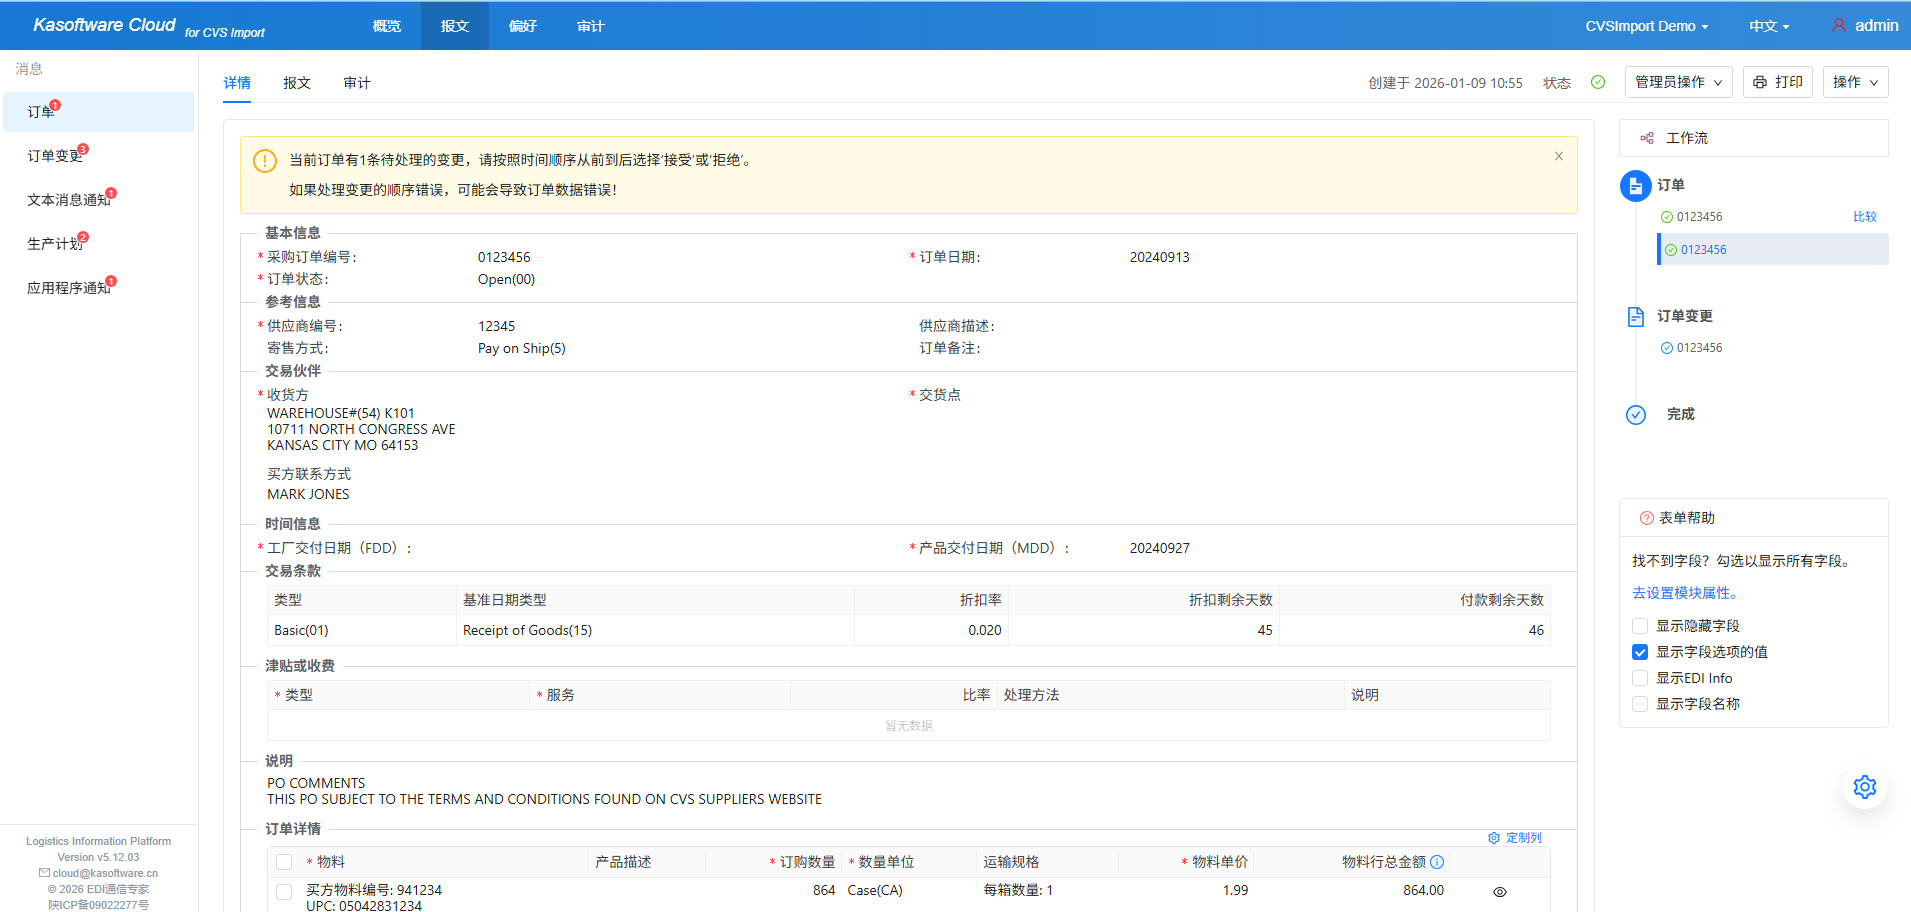Click the 完成 workflow check icon
1911x912 pixels.
click(1635, 415)
